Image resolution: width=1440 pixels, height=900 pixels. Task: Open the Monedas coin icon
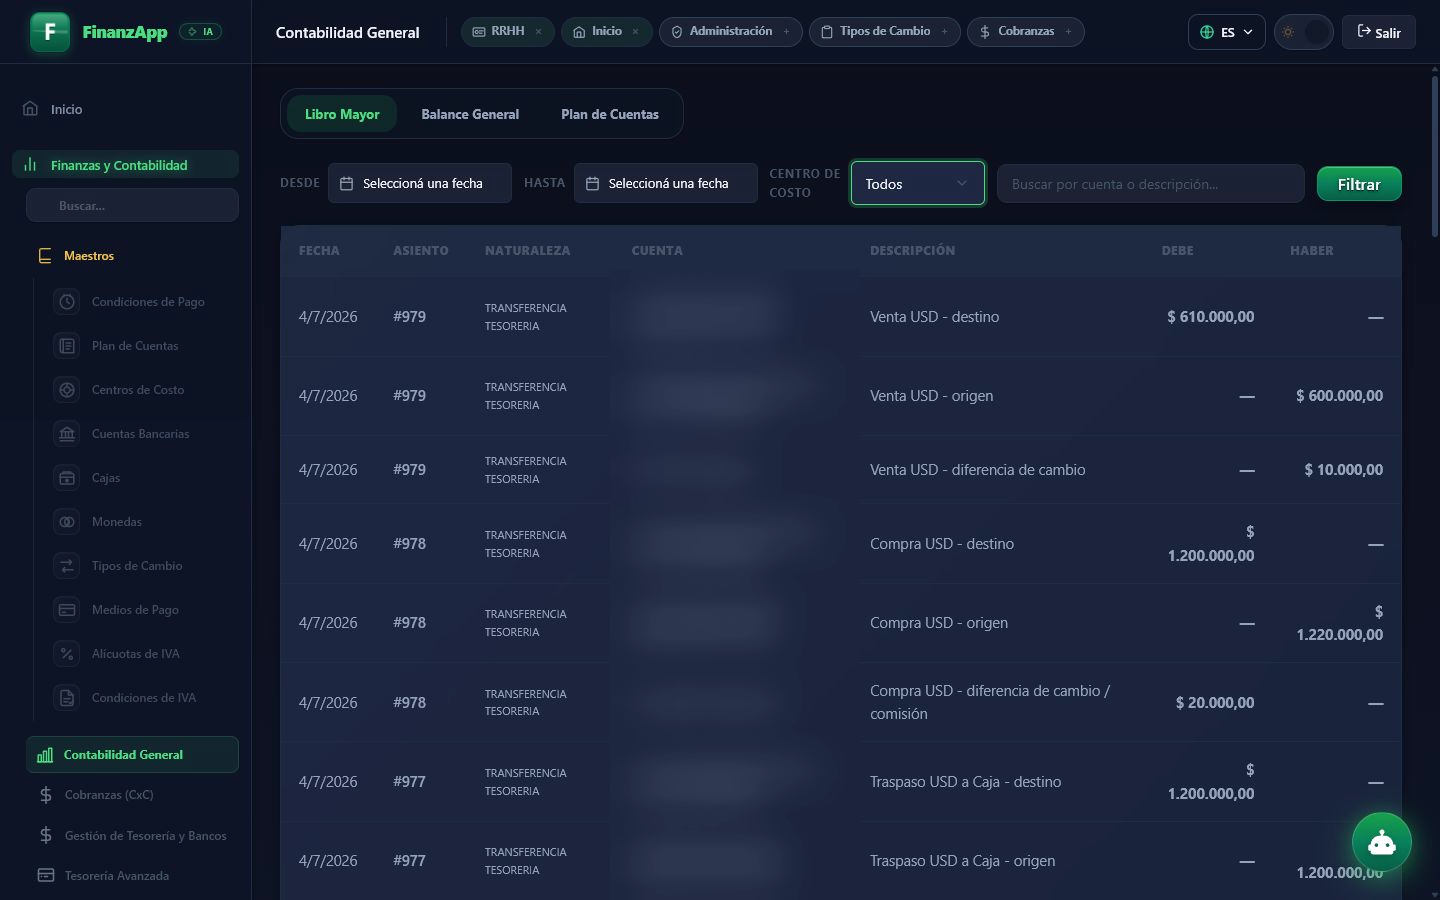67,522
